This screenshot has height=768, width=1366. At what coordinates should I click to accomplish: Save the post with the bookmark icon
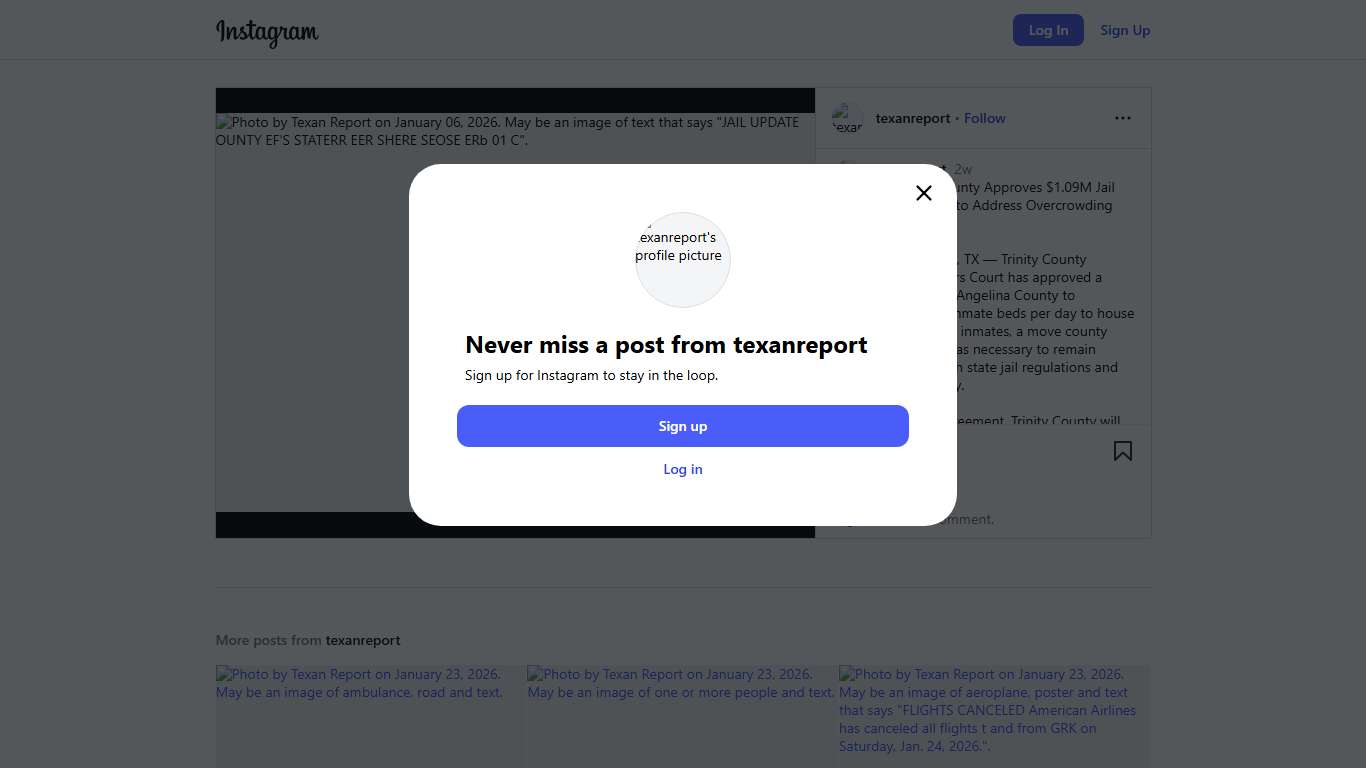pos(1122,451)
